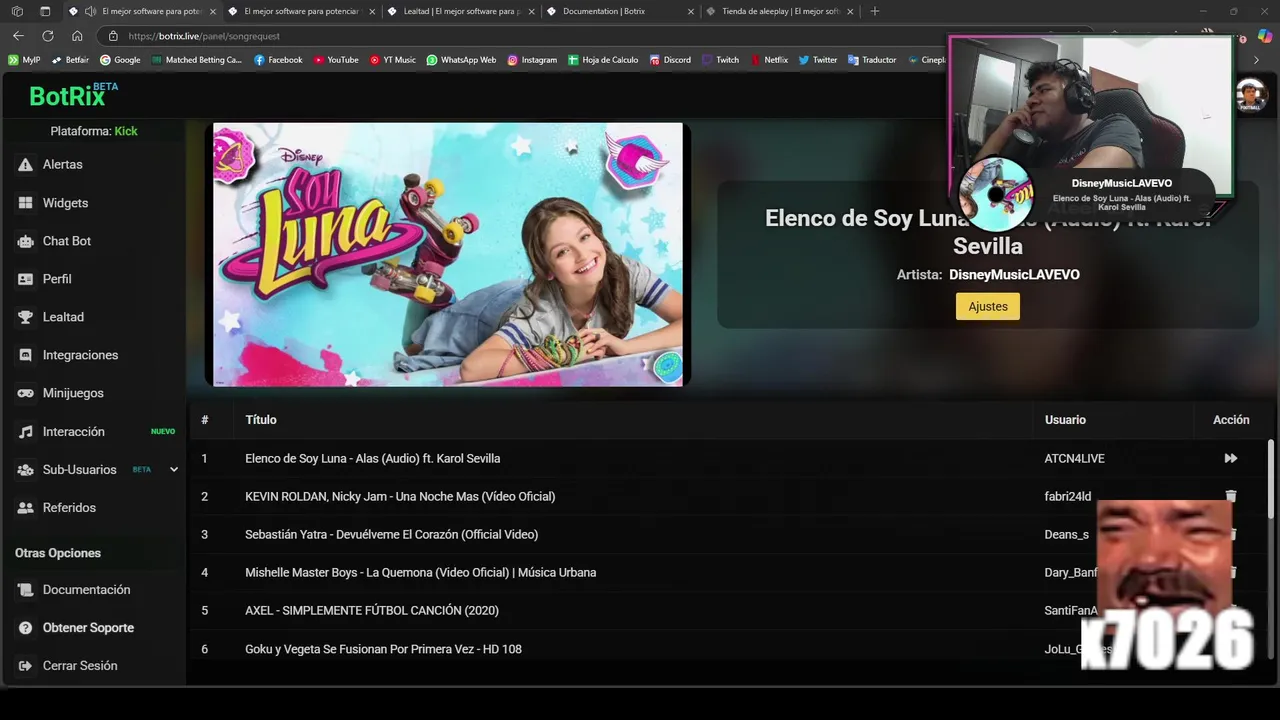Mute the audio-playing first tab

coord(91,11)
